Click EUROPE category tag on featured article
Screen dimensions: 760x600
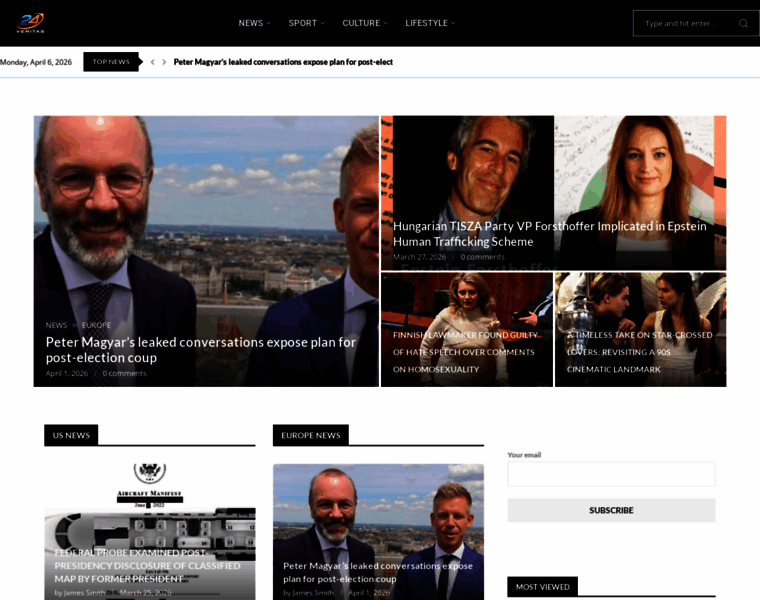[x=96, y=325]
